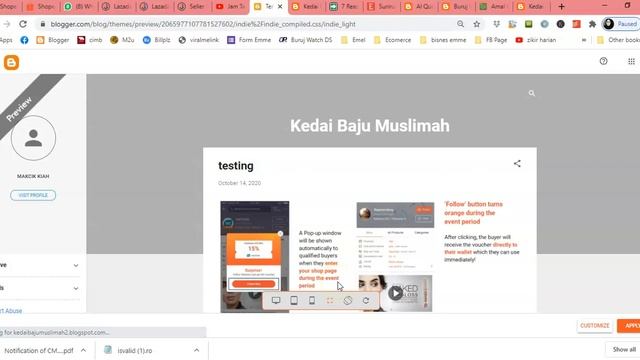Click the browser zoom magnifier icon
The width and height of the screenshot is (640, 360).
(x=460, y=24)
